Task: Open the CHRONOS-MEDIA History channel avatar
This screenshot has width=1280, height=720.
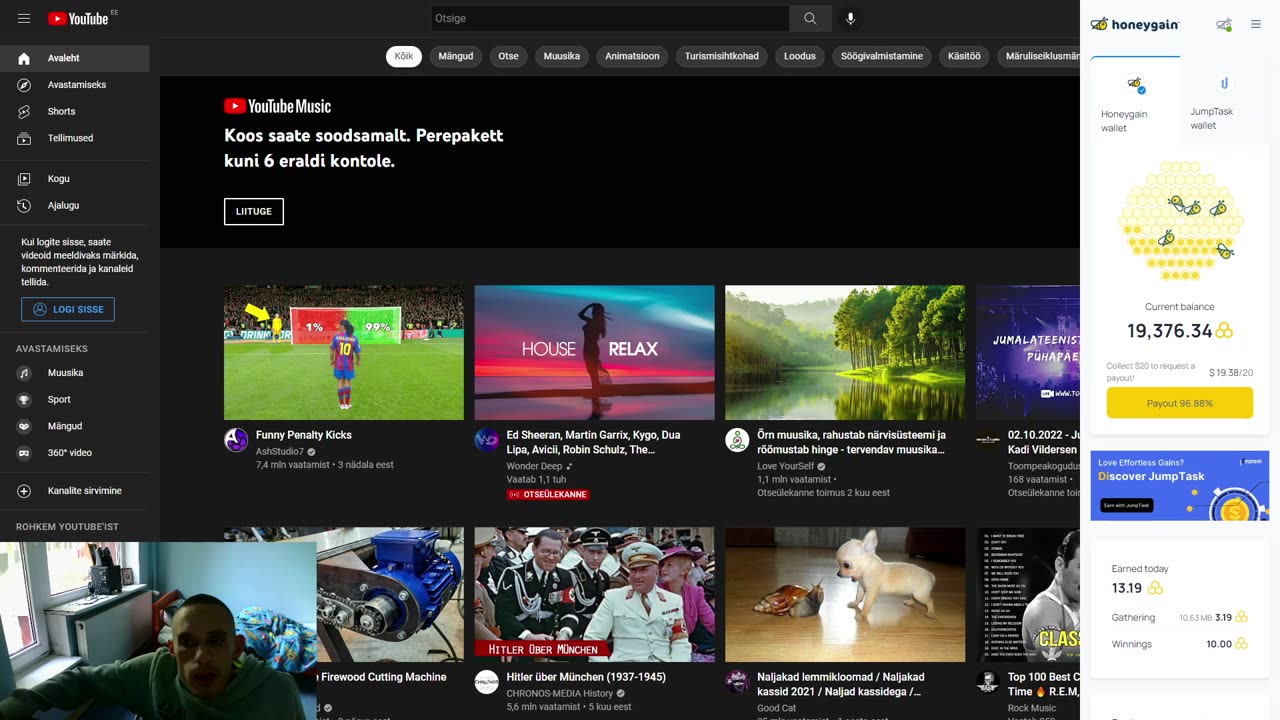Action: click(x=487, y=682)
